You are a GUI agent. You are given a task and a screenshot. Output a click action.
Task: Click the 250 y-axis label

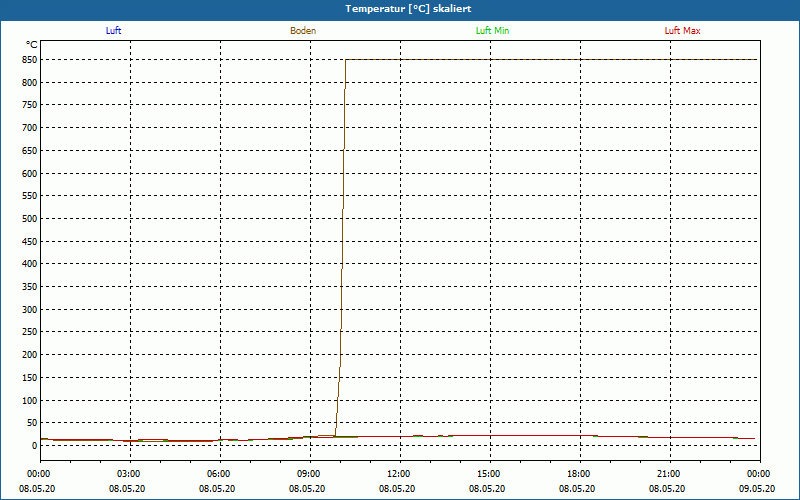coord(30,332)
